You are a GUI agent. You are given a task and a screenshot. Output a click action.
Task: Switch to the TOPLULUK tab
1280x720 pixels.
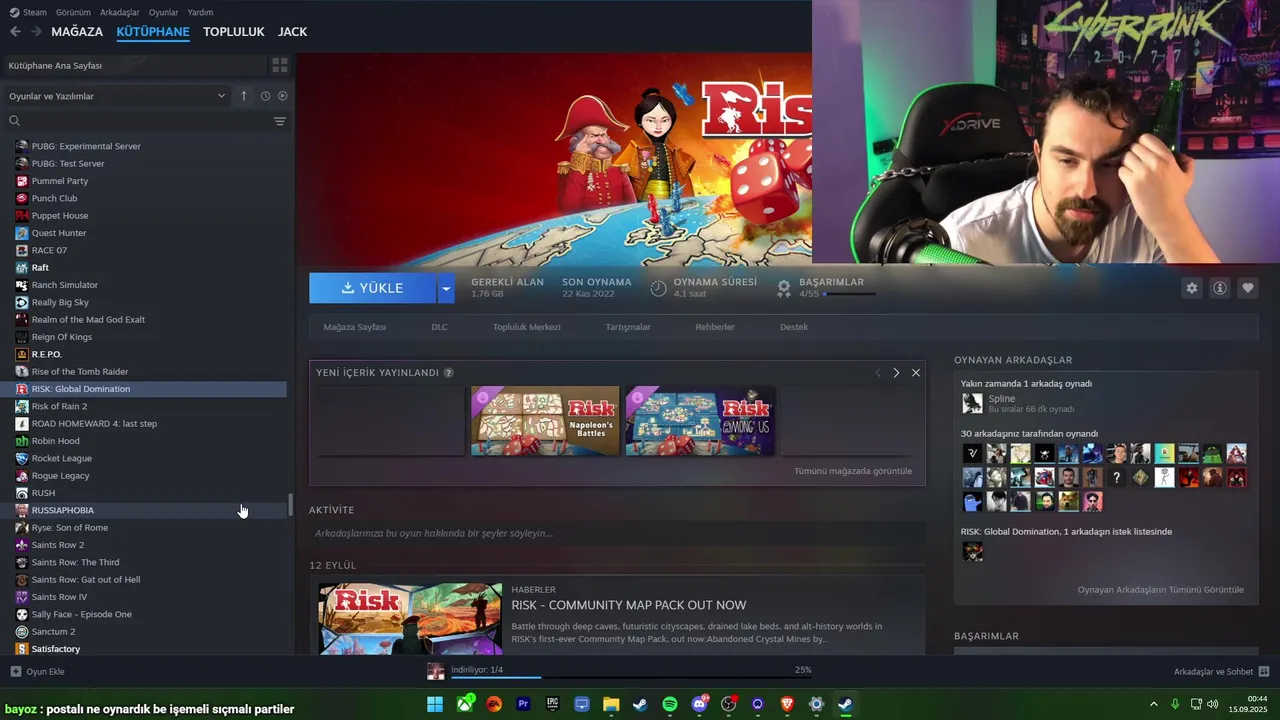(234, 32)
